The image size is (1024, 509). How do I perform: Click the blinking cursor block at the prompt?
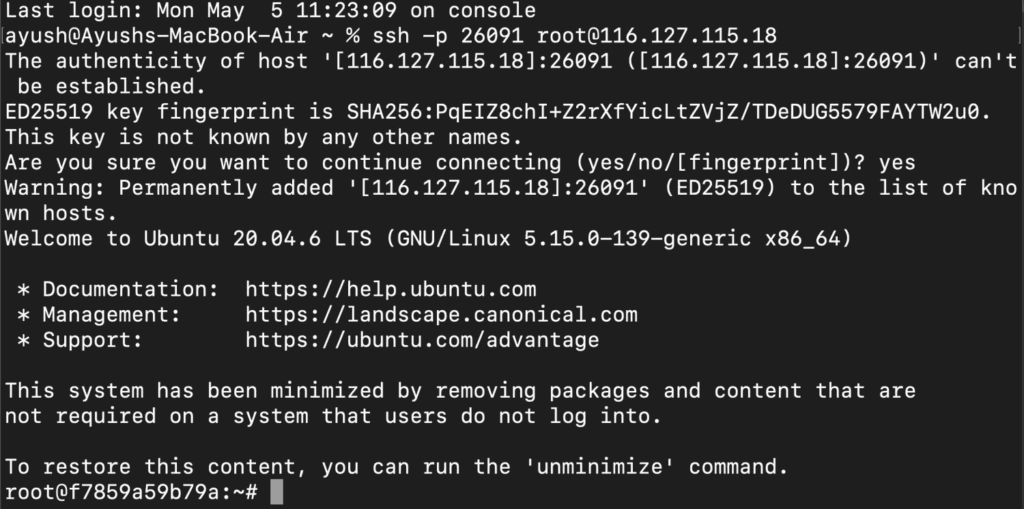click(276, 492)
